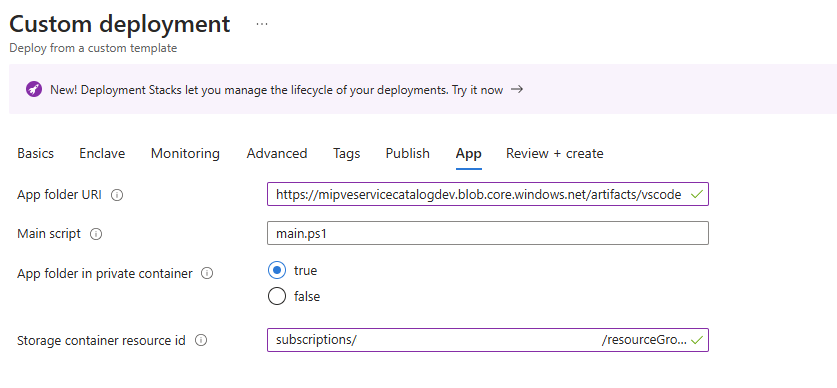Viewport: 837px width, 388px height.
Task: Click the green checkmark in App folder URI
Action: coord(696,194)
